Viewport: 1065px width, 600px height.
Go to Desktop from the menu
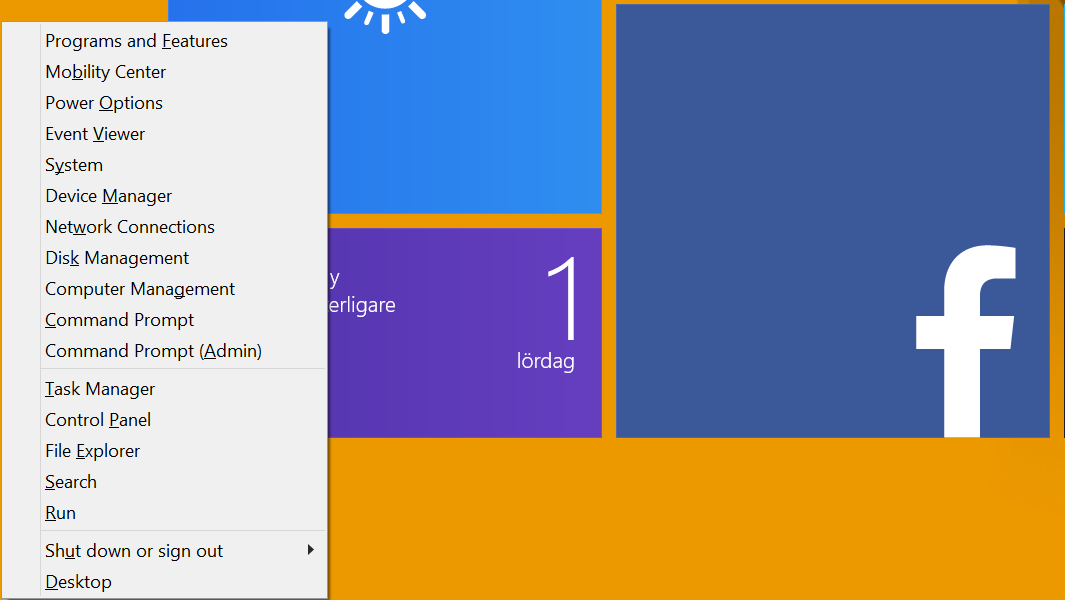pos(183,582)
